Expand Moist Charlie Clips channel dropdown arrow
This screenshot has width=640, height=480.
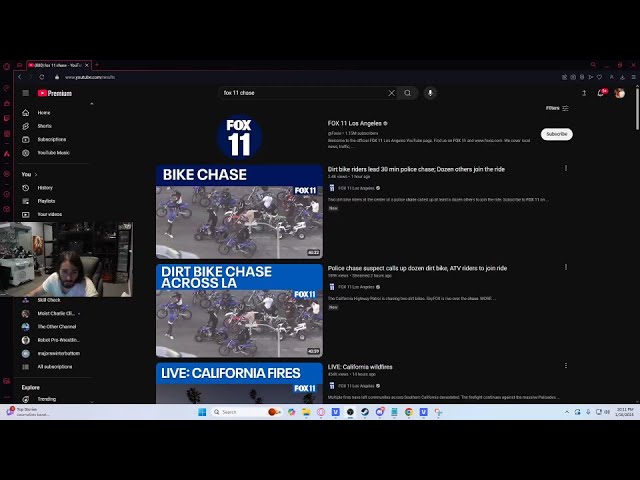(79, 313)
